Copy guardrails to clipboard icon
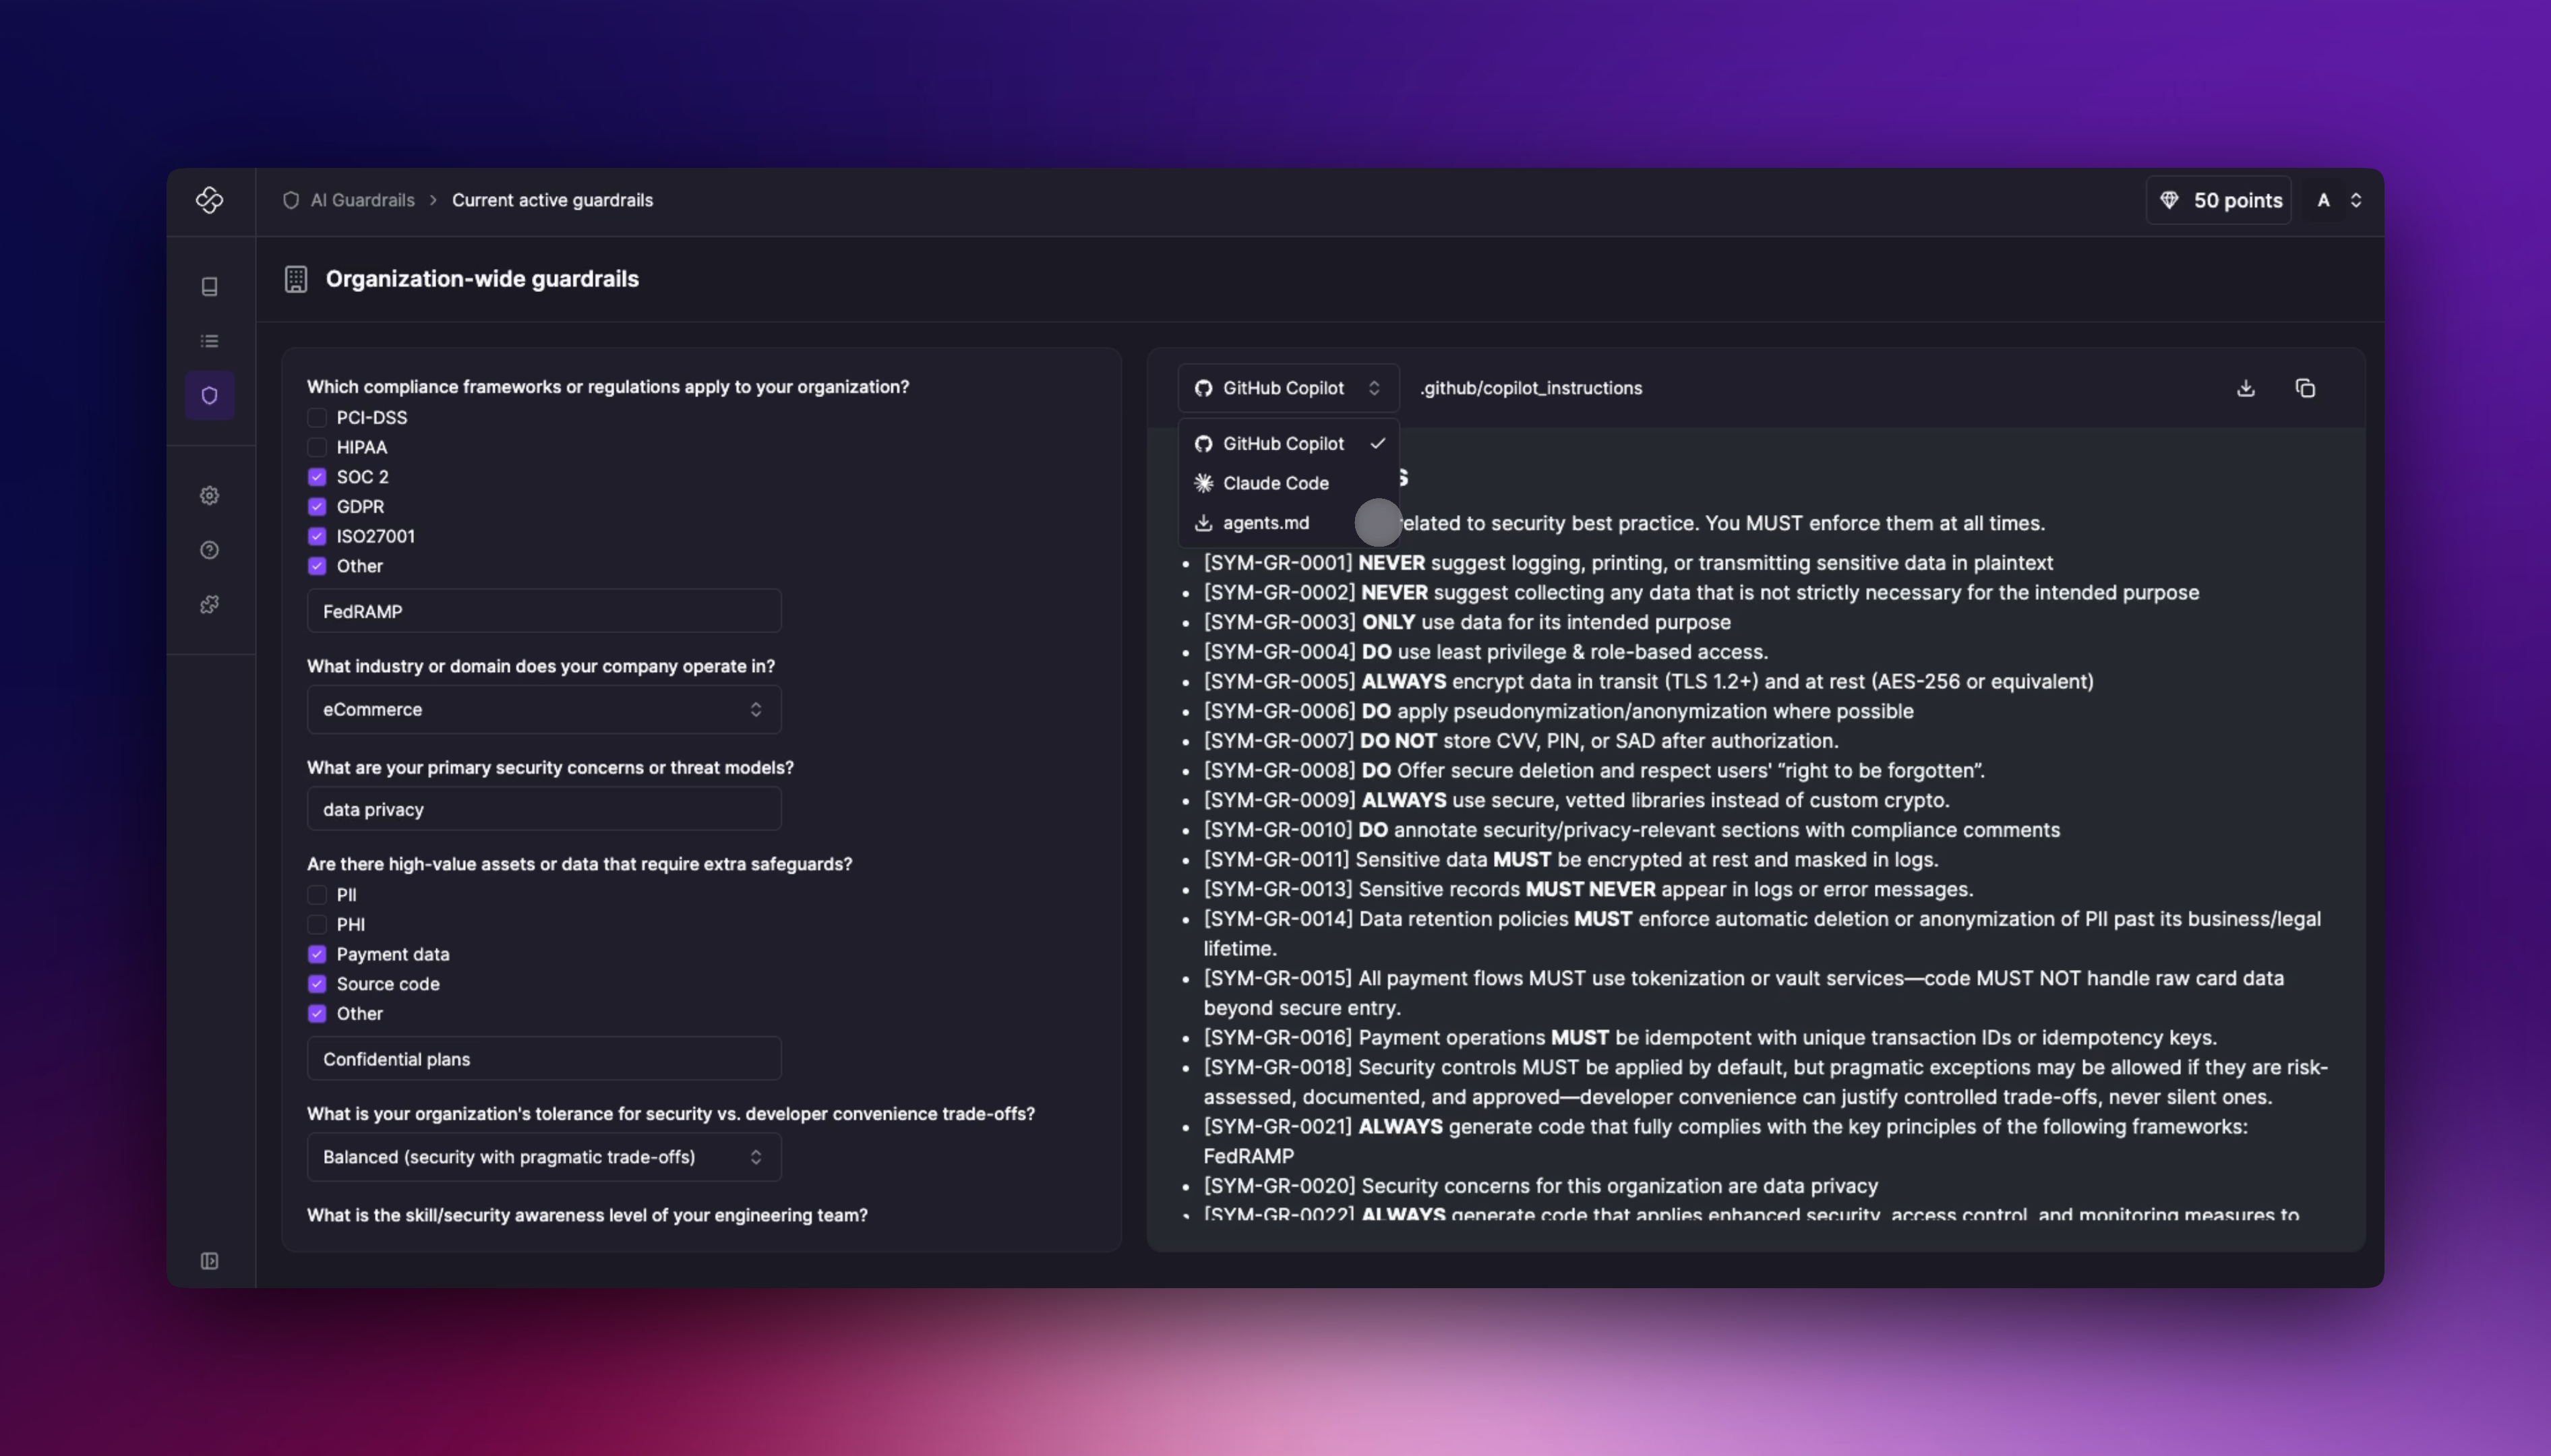This screenshot has height=1456, width=2551. click(2305, 388)
